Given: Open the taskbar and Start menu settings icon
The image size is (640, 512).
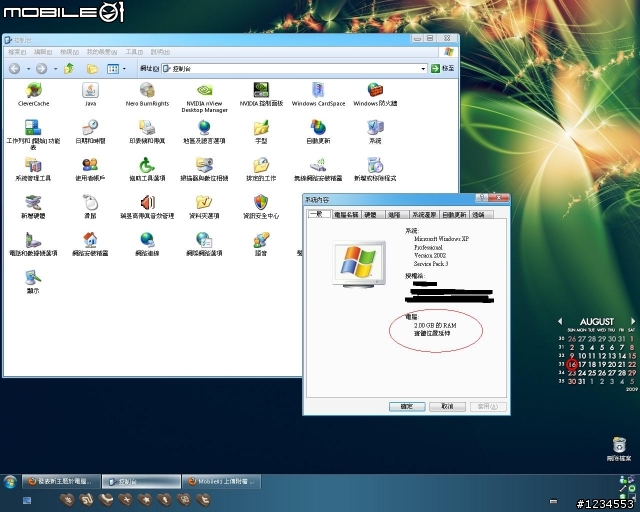Looking at the screenshot, I should click(x=33, y=134).
